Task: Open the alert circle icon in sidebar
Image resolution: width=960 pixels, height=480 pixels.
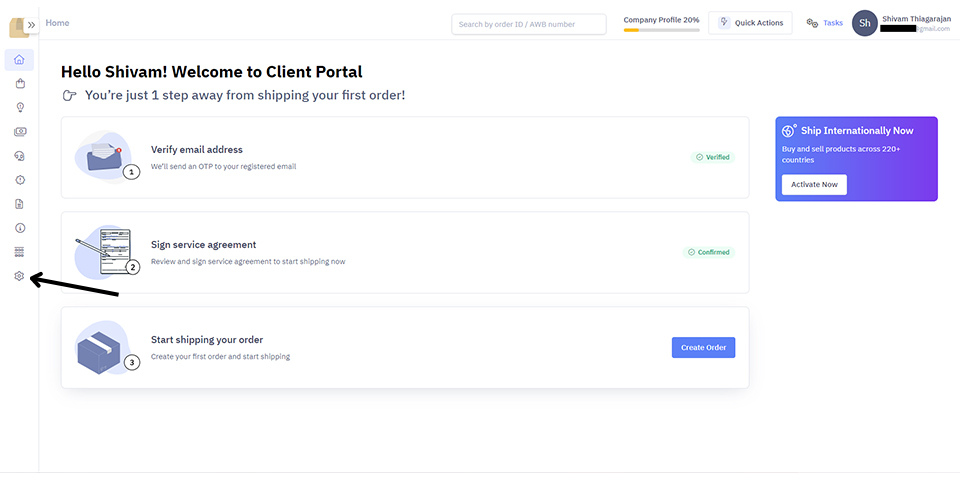Action: click(x=19, y=180)
